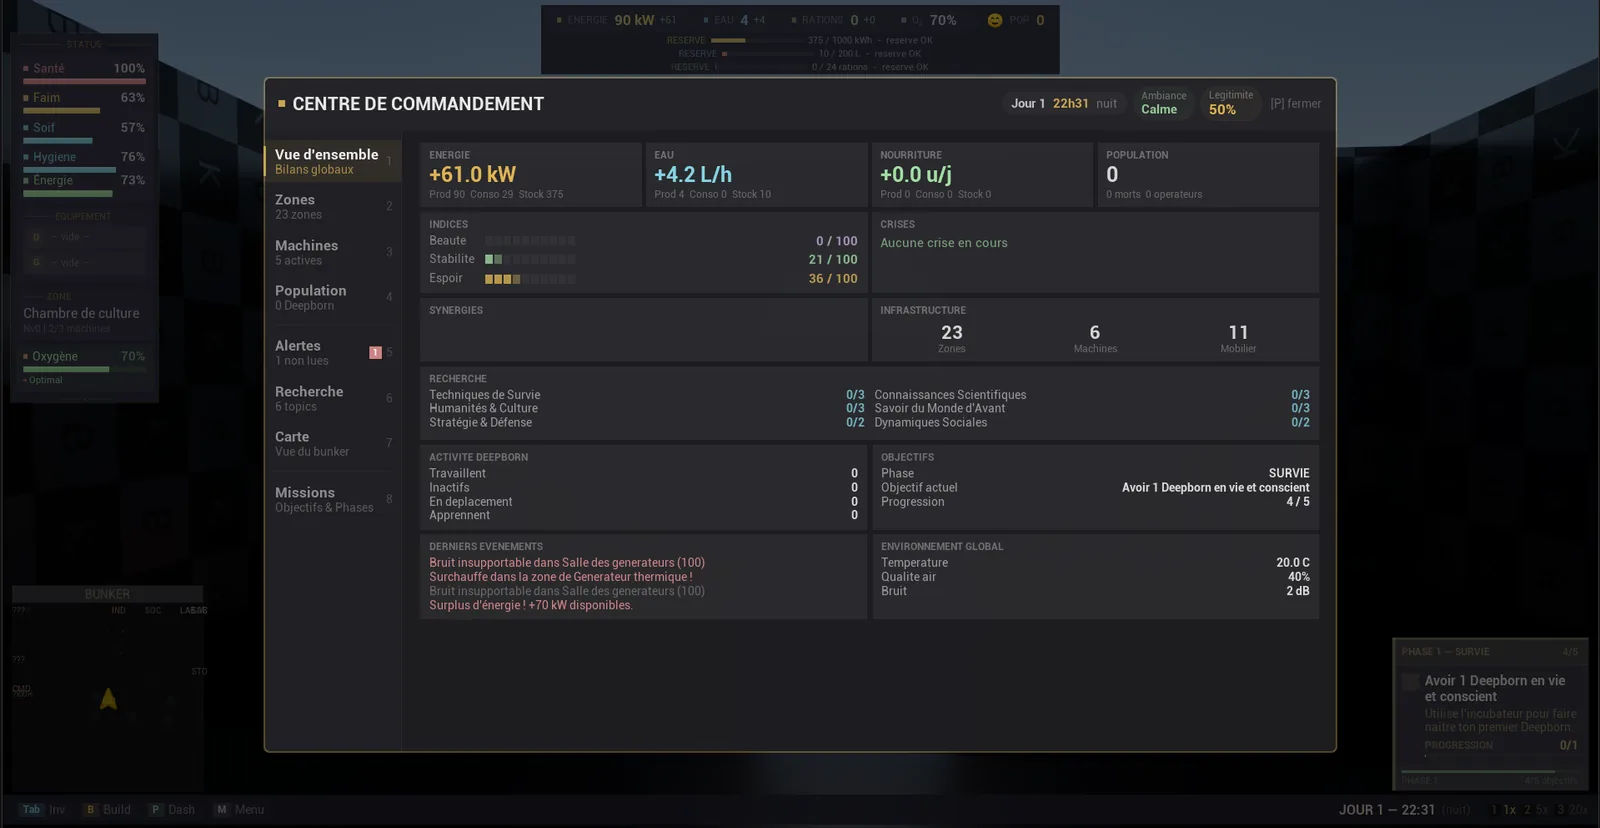This screenshot has width=1600, height=828.
Task: Click the NOURRITURE +0.0 u/j card
Action: (x=982, y=175)
